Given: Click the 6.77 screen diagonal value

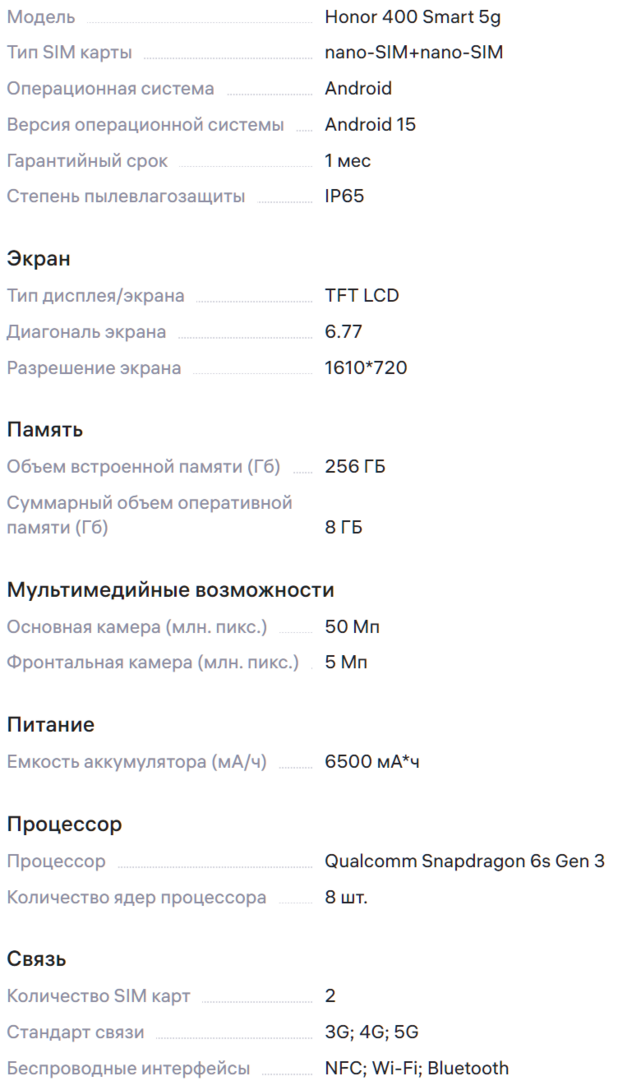Looking at the screenshot, I should coord(343,332).
